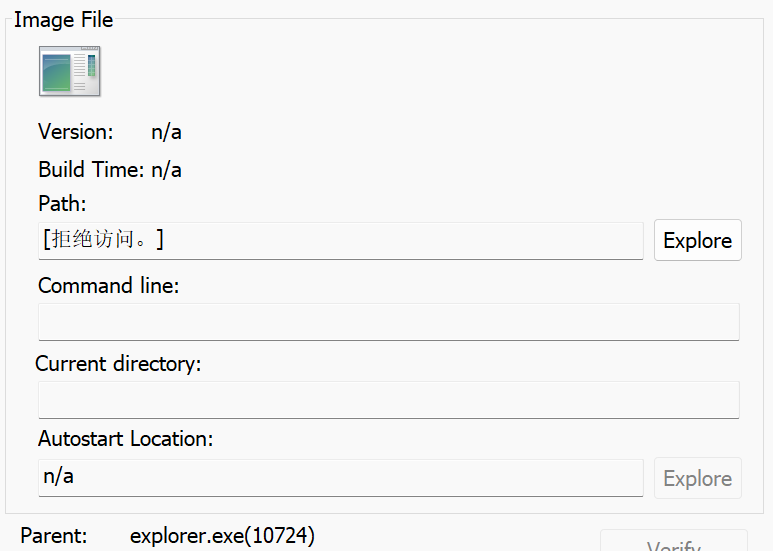Click the explorer.exe(10724) parent process text
Viewport: 773px width, 551px height.
tap(222, 536)
